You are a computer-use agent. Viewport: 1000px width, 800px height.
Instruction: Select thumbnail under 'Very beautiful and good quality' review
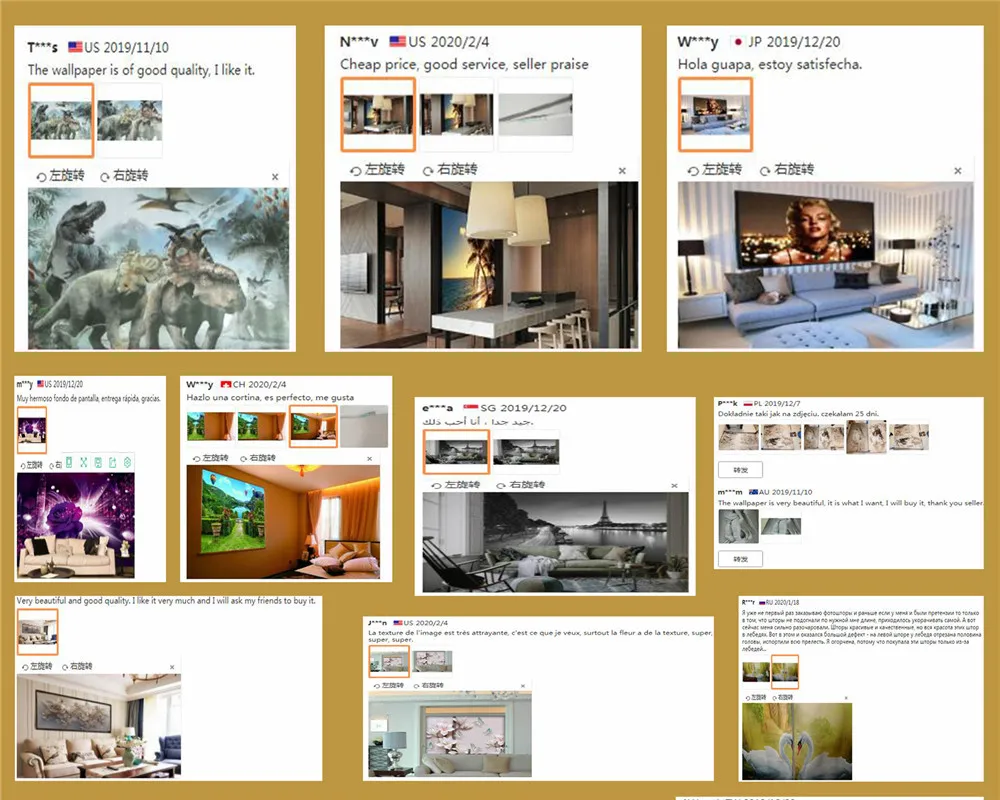38,632
